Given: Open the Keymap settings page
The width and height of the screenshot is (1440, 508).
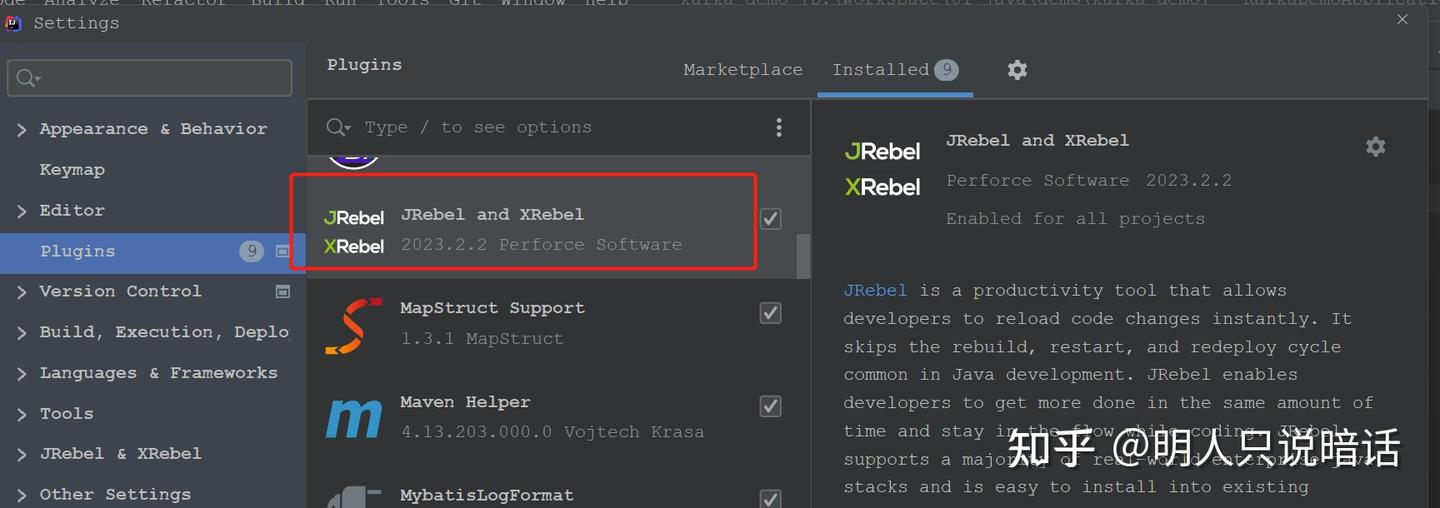Looking at the screenshot, I should click(x=72, y=170).
